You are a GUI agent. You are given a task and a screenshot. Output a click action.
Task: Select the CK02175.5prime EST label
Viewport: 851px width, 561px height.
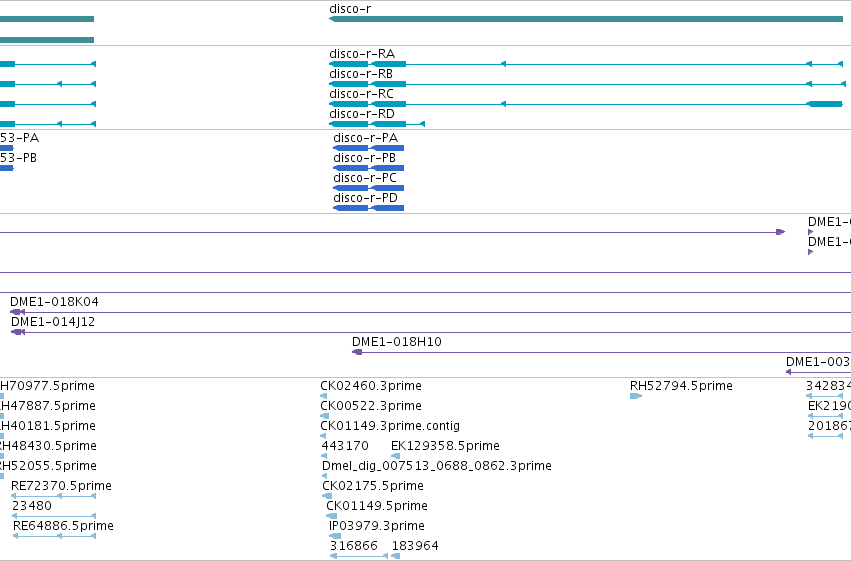coord(373,486)
